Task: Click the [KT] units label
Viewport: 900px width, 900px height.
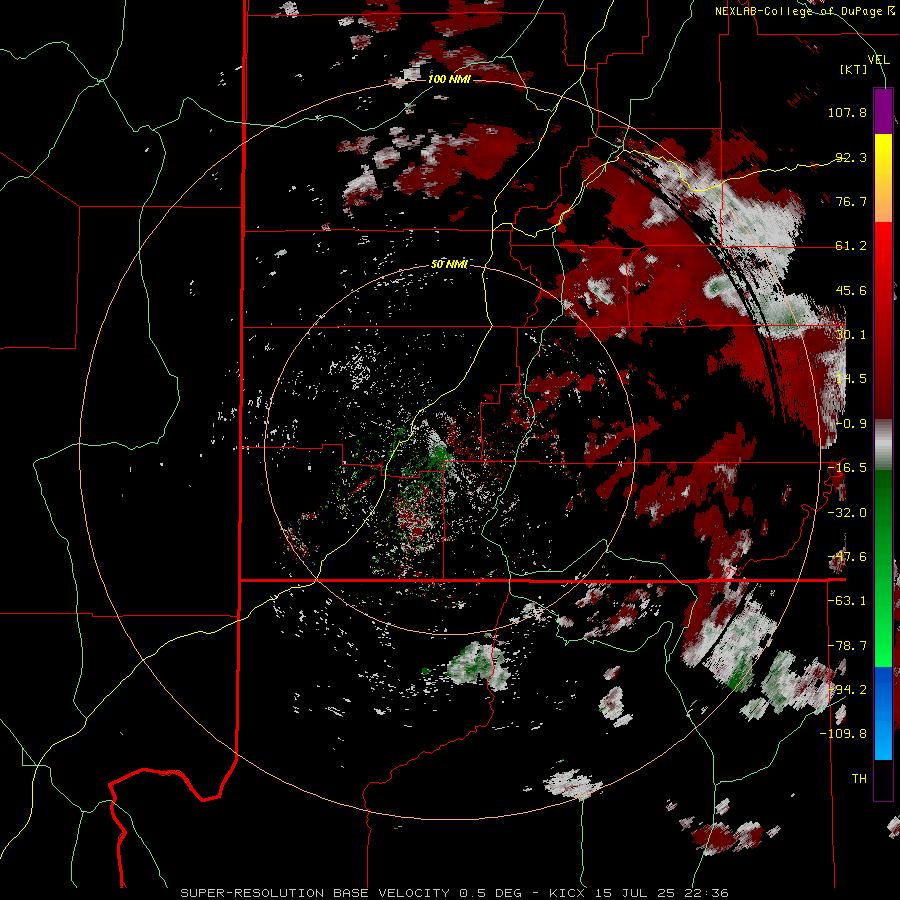Action: 854,70
